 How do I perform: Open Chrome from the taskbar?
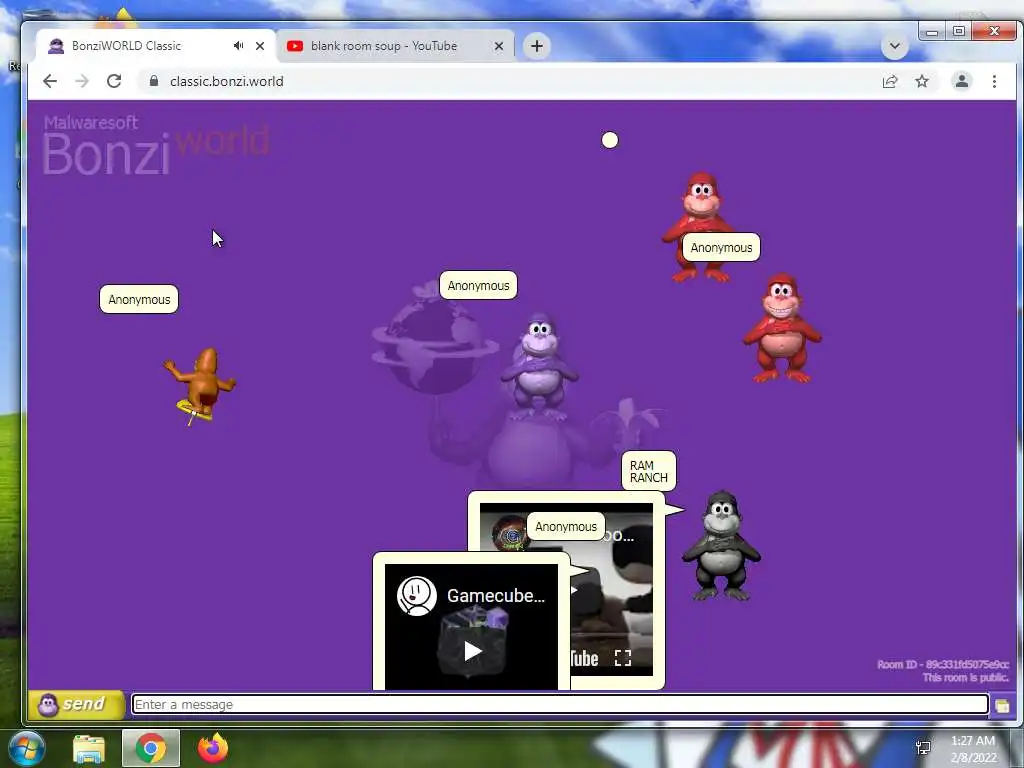(151, 748)
